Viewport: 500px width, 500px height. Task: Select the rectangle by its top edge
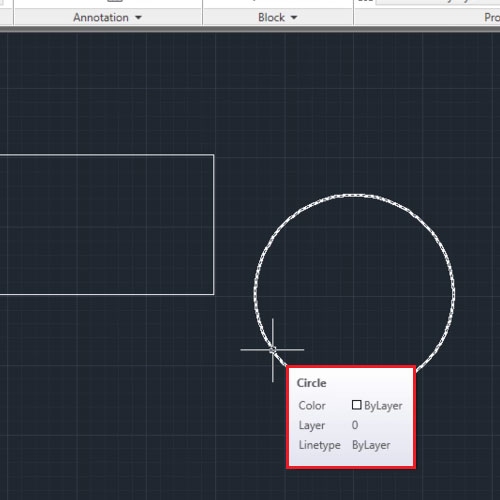pyautogui.click(x=107, y=155)
